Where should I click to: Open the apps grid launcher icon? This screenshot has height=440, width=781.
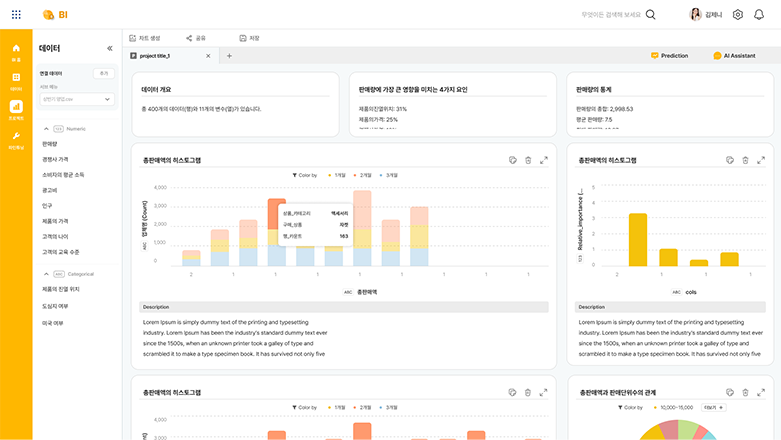click(16, 14)
